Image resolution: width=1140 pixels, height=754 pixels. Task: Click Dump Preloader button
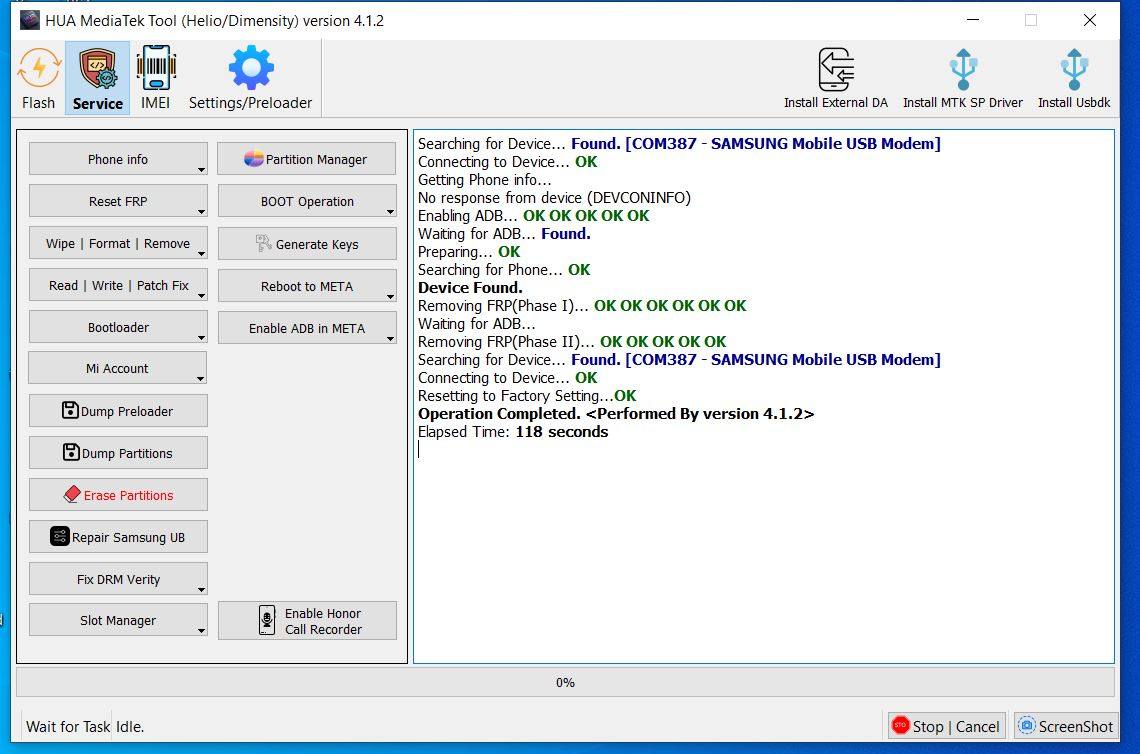[x=118, y=411]
